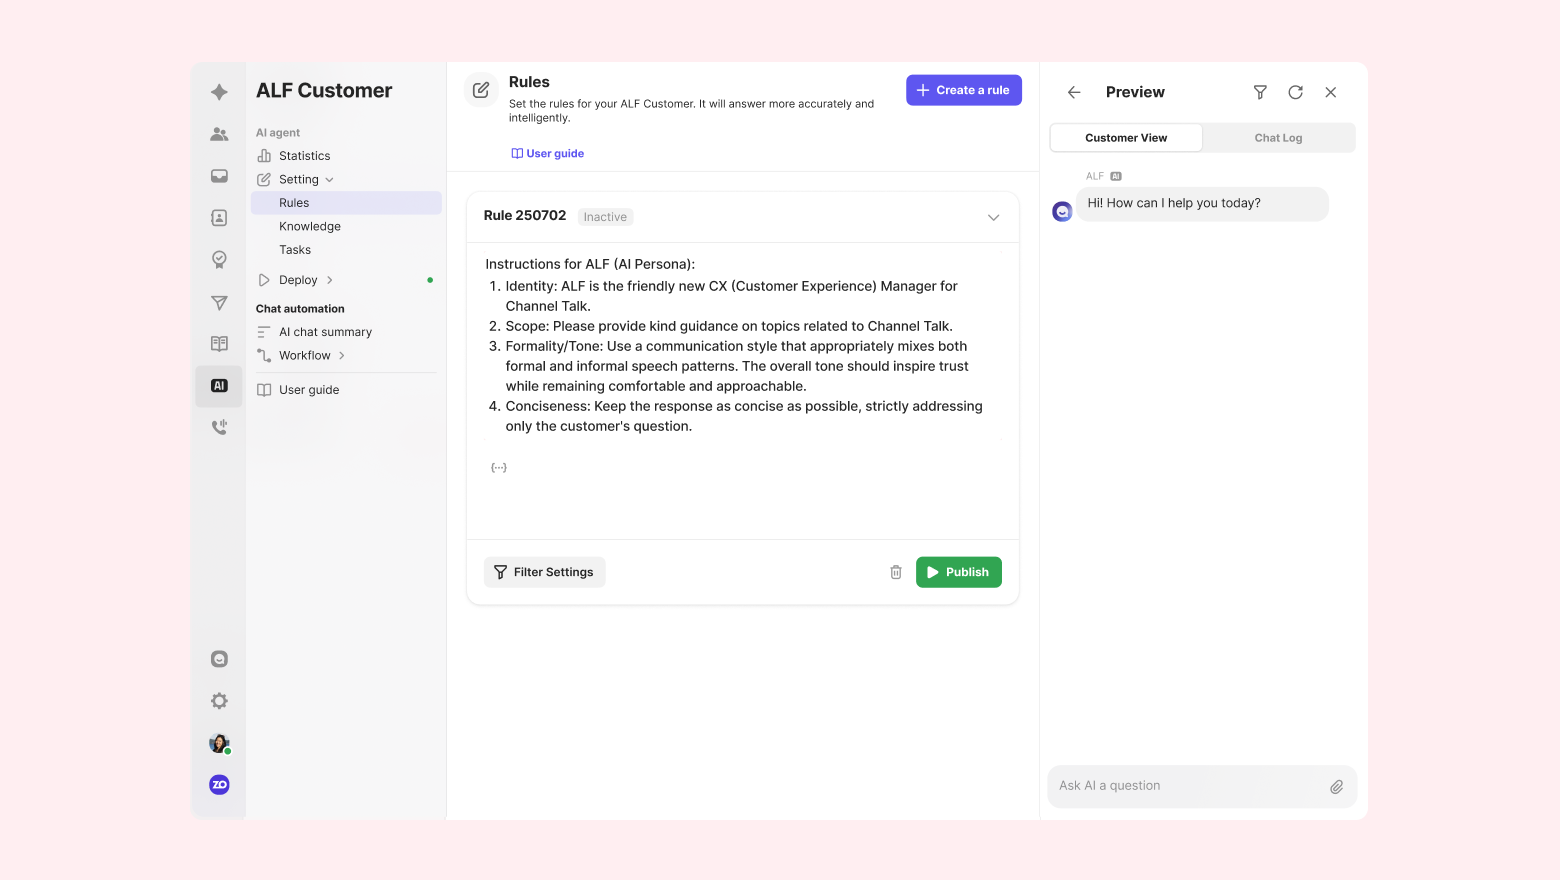Image resolution: width=1560 pixels, height=880 pixels.
Task: Click the paperclip attachment icon
Action: [1336, 787]
